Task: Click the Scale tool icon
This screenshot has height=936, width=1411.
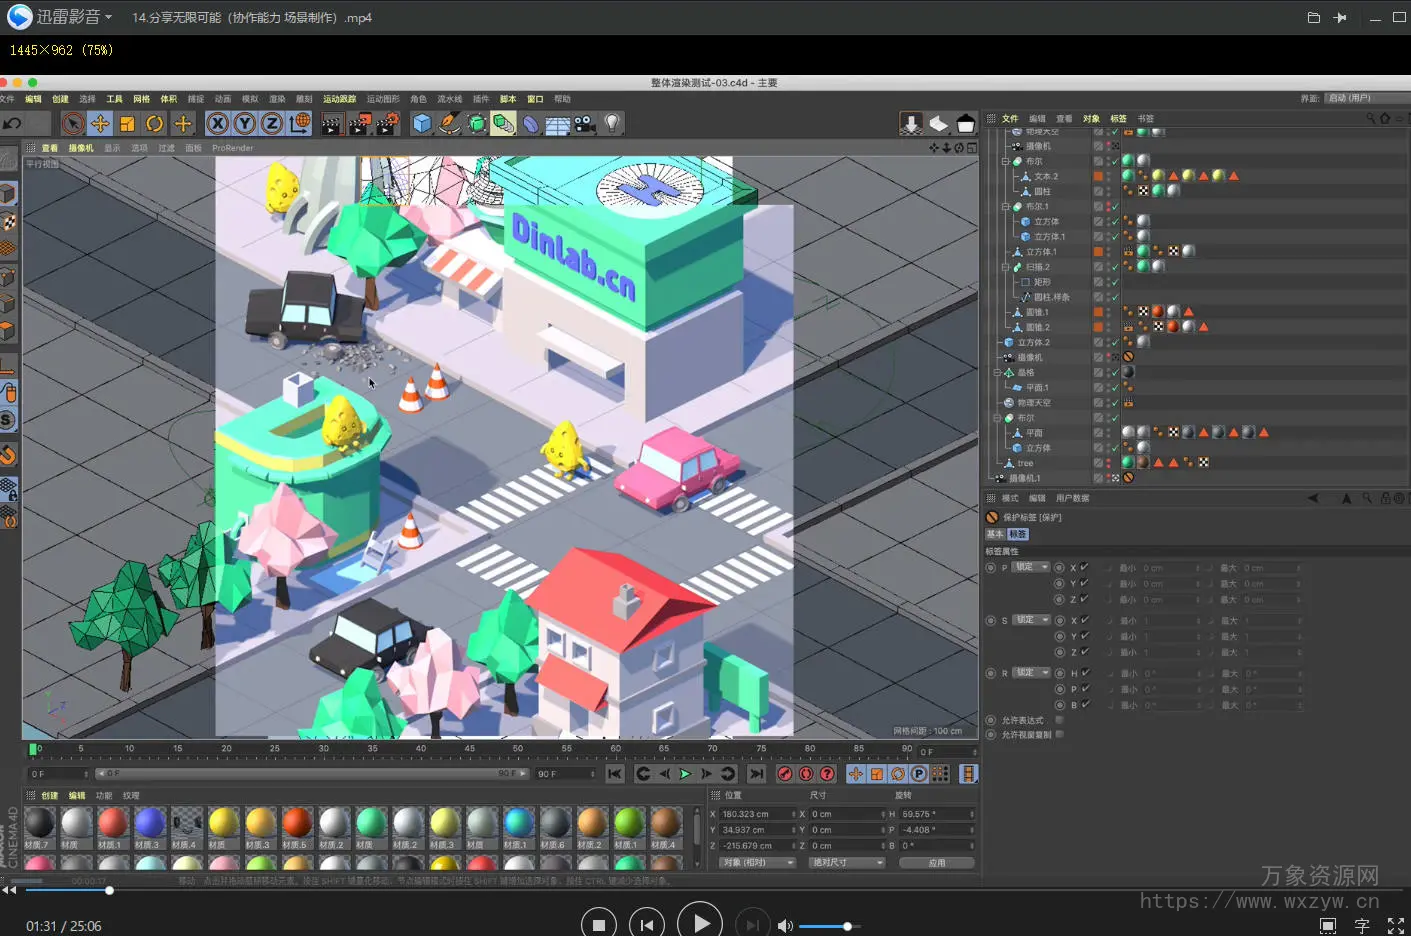Action: [127, 123]
